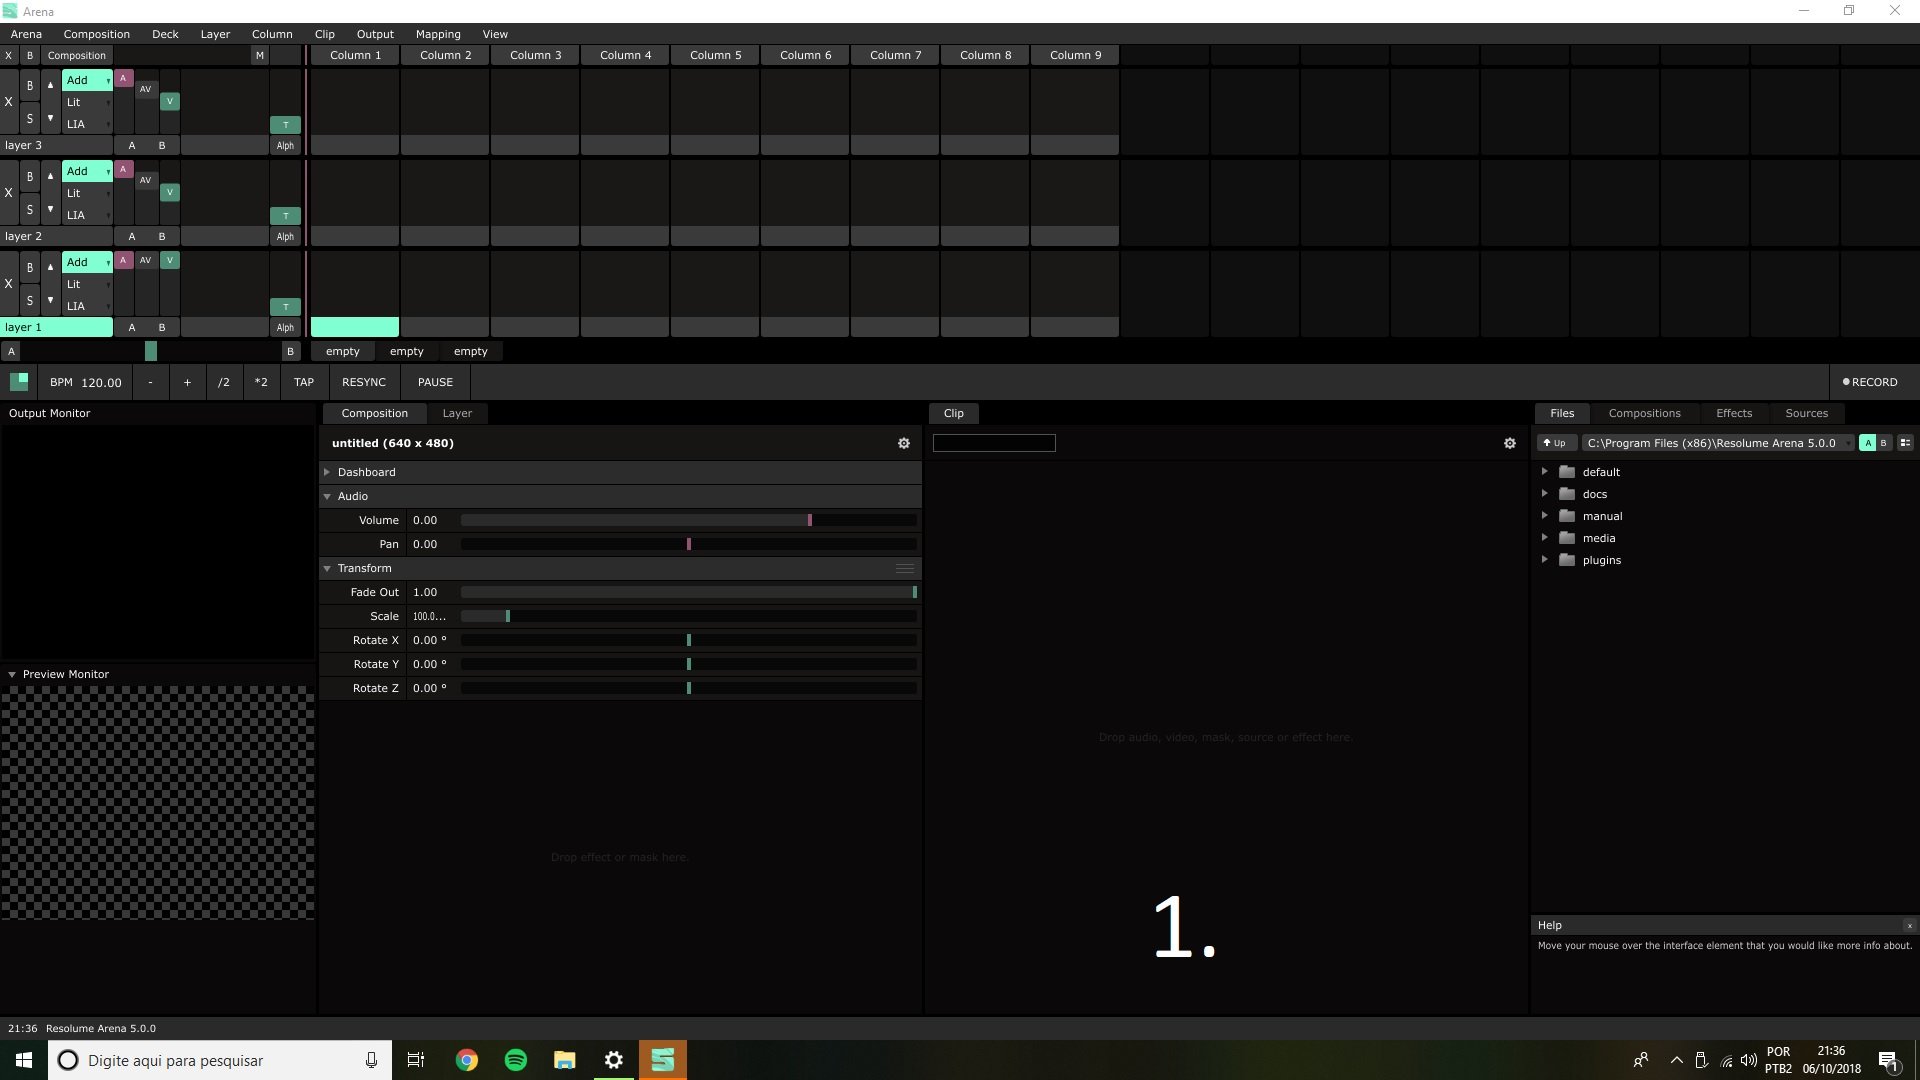The width and height of the screenshot is (1920, 1080).
Task: Toggle Solo on layer 2
Action: click(x=30, y=210)
